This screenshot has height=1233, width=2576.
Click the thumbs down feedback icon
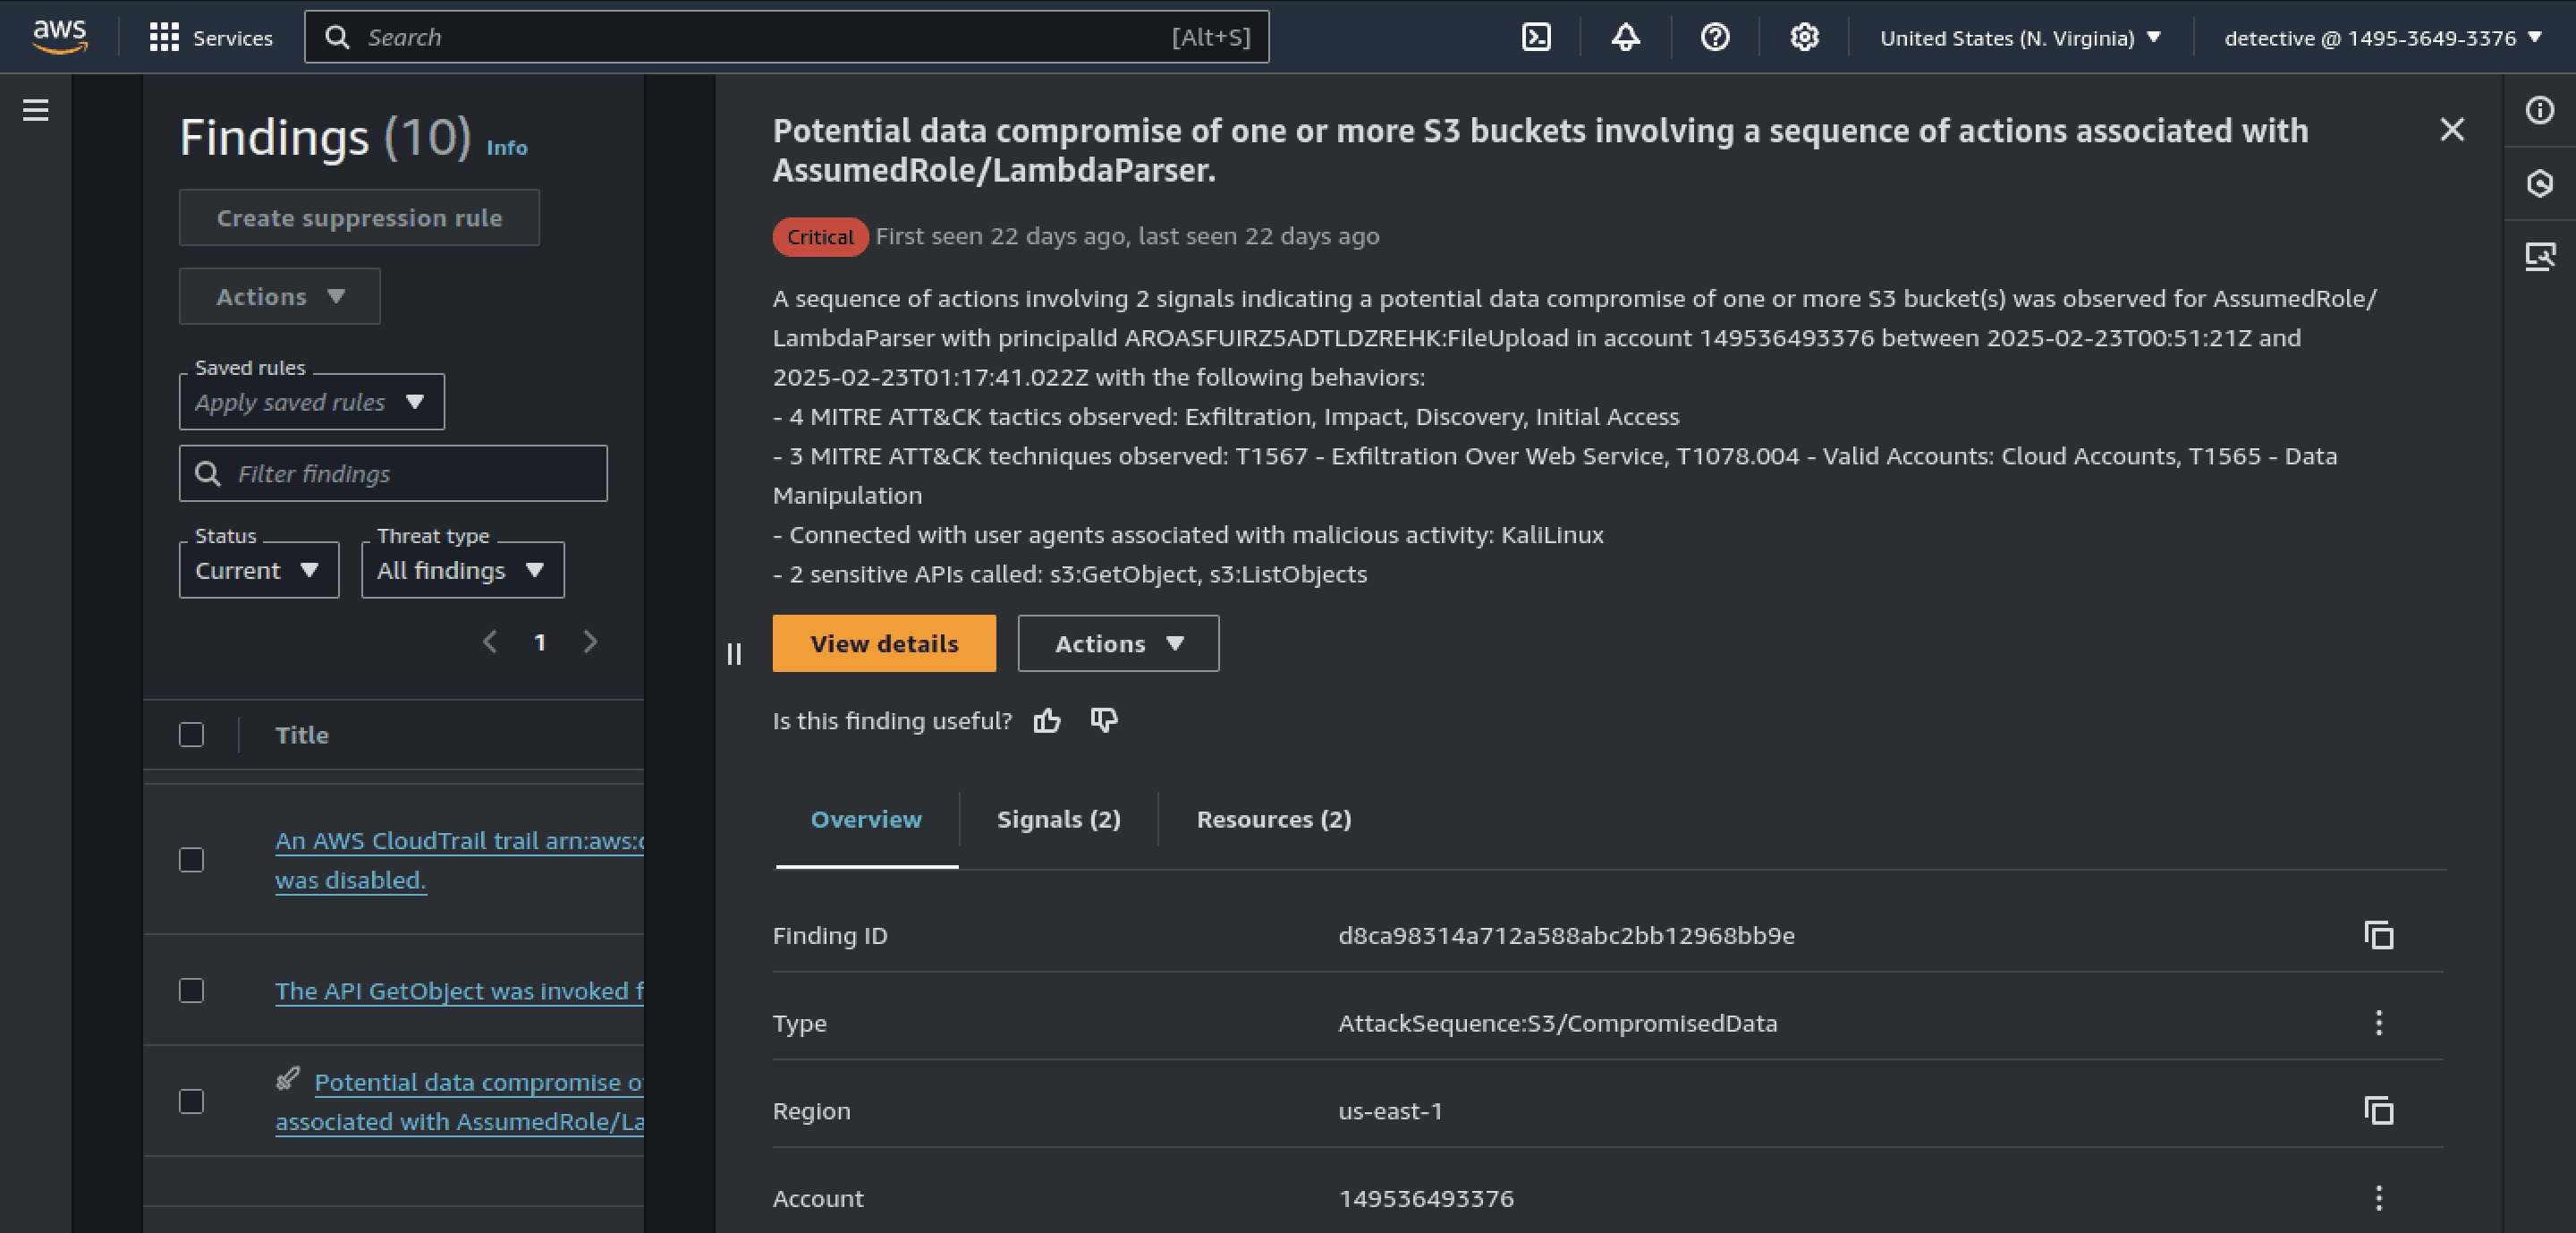[1104, 720]
